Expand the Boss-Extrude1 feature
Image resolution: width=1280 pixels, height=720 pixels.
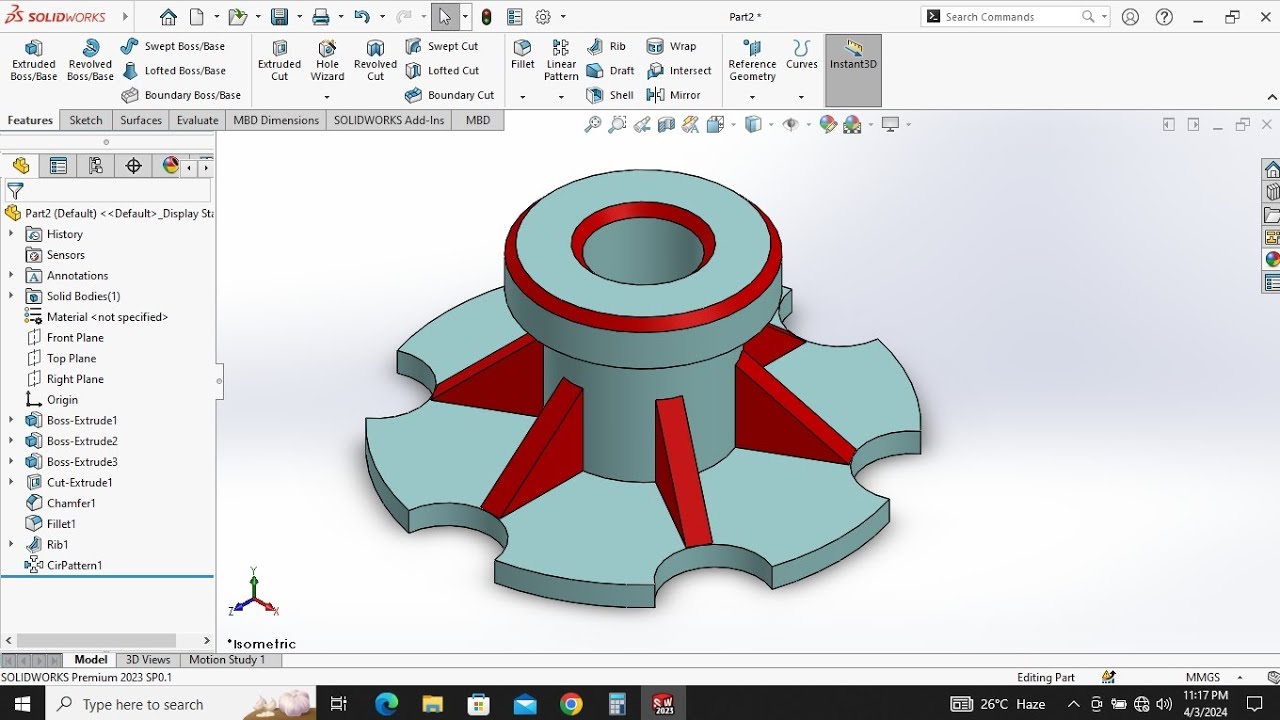pyautogui.click(x=11, y=420)
